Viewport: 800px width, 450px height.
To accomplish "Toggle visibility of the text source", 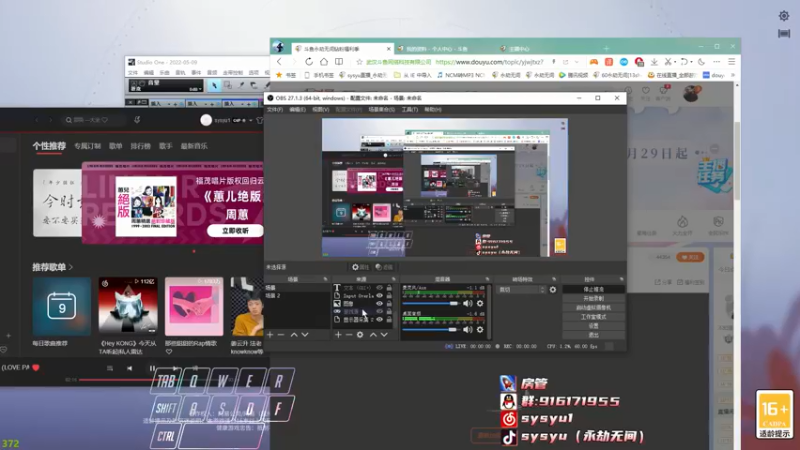I will pyautogui.click(x=379, y=288).
